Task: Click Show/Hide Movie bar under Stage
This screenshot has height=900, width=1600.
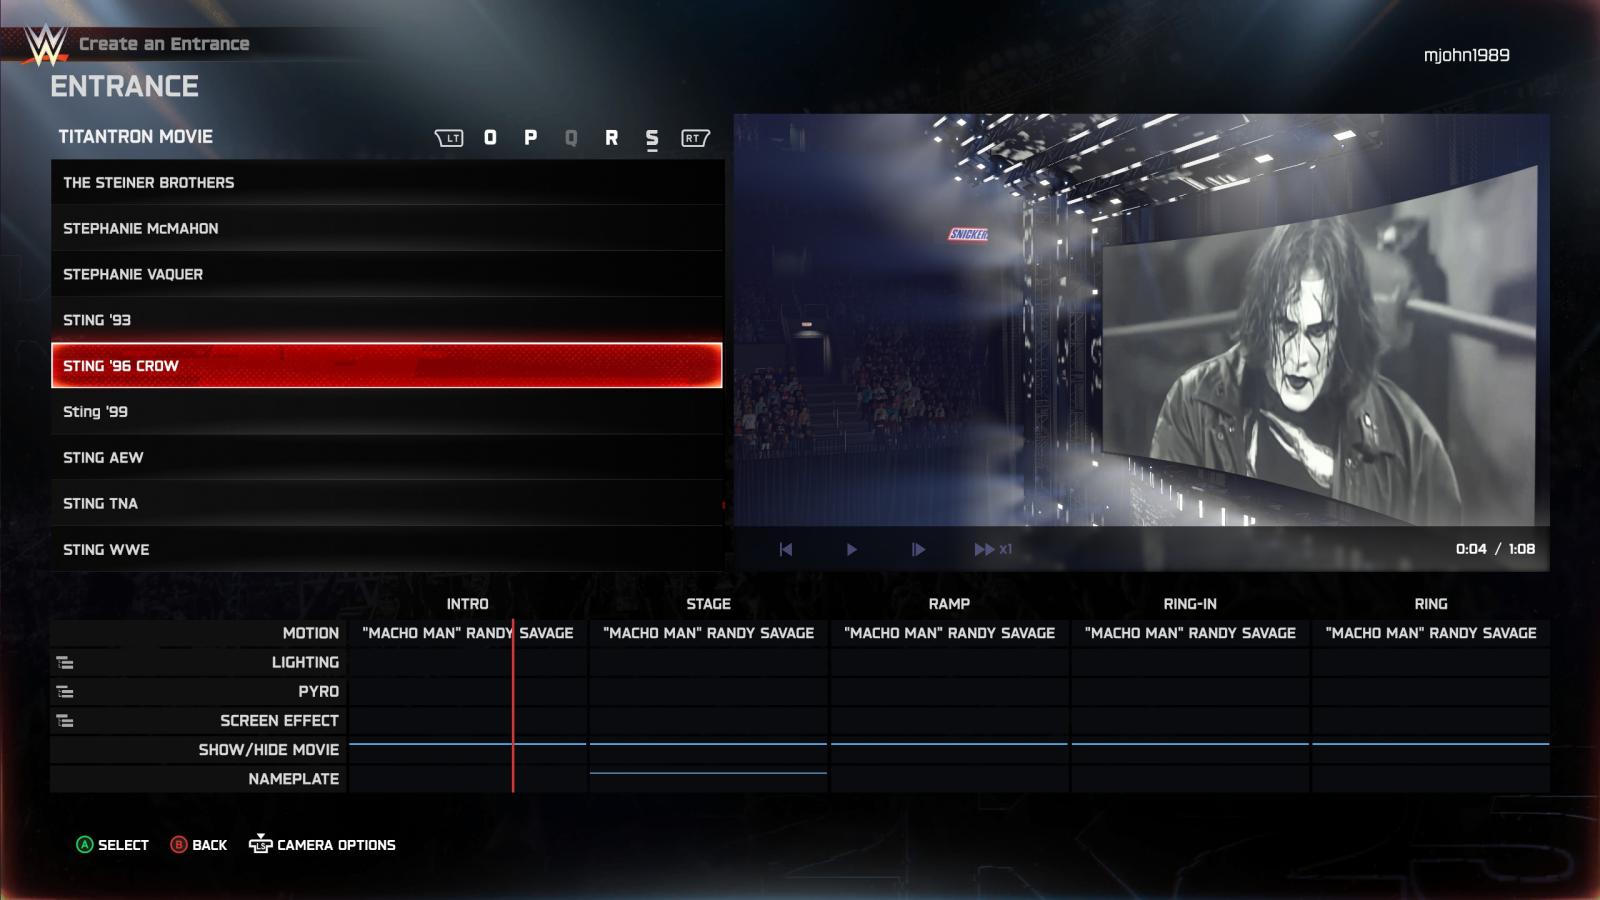Action: (x=709, y=744)
